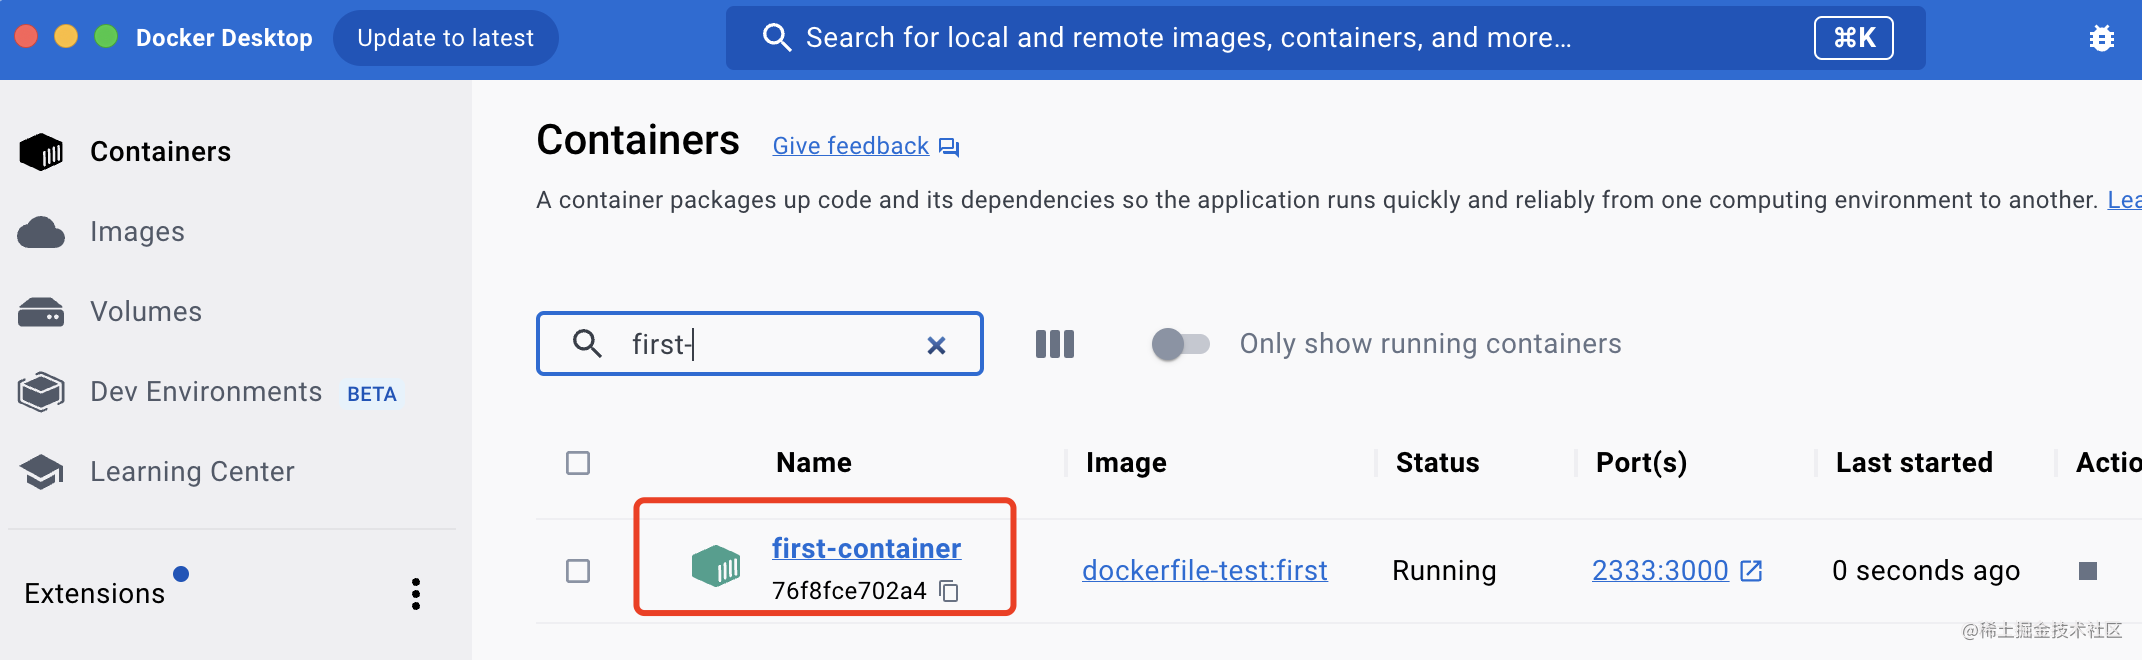Screen dimensions: 2142x660
Task: Click the bug report icon in title bar
Action: [x=2101, y=38]
